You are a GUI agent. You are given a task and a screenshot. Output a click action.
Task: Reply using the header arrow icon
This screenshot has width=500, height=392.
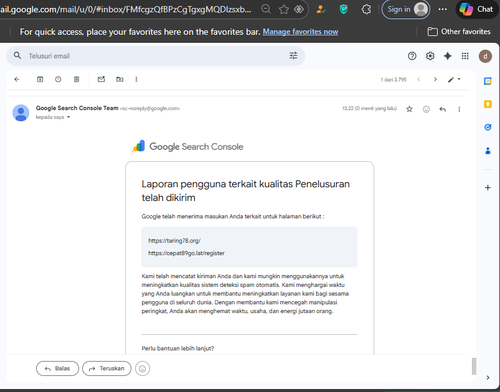click(443, 109)
